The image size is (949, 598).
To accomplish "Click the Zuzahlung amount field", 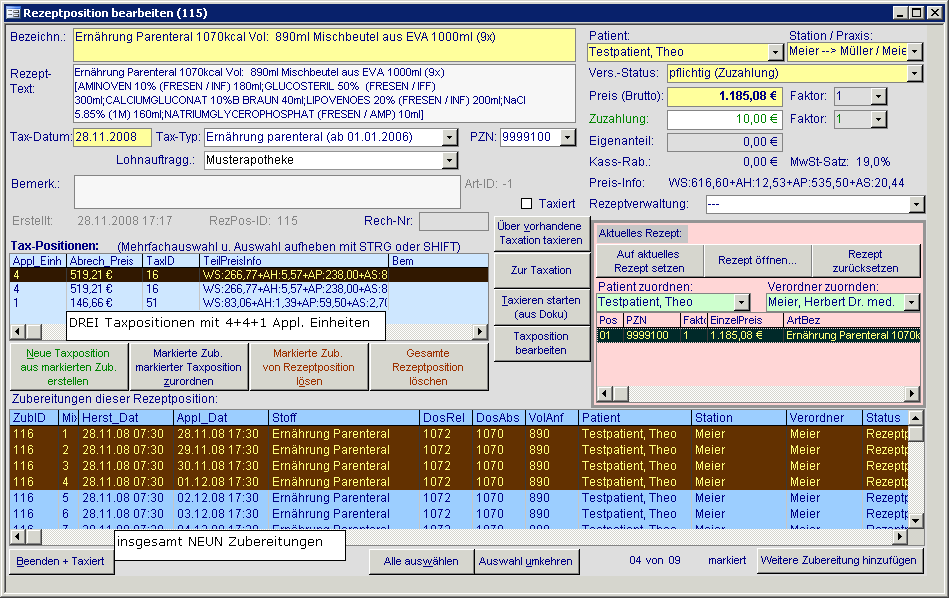I will 724,119.
